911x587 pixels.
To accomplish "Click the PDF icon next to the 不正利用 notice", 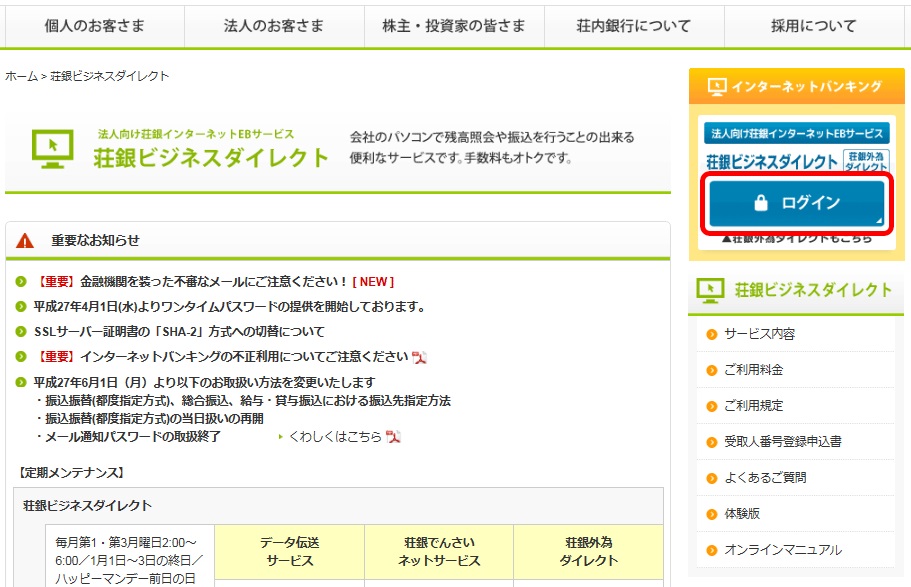I will [x=419, y=357].
